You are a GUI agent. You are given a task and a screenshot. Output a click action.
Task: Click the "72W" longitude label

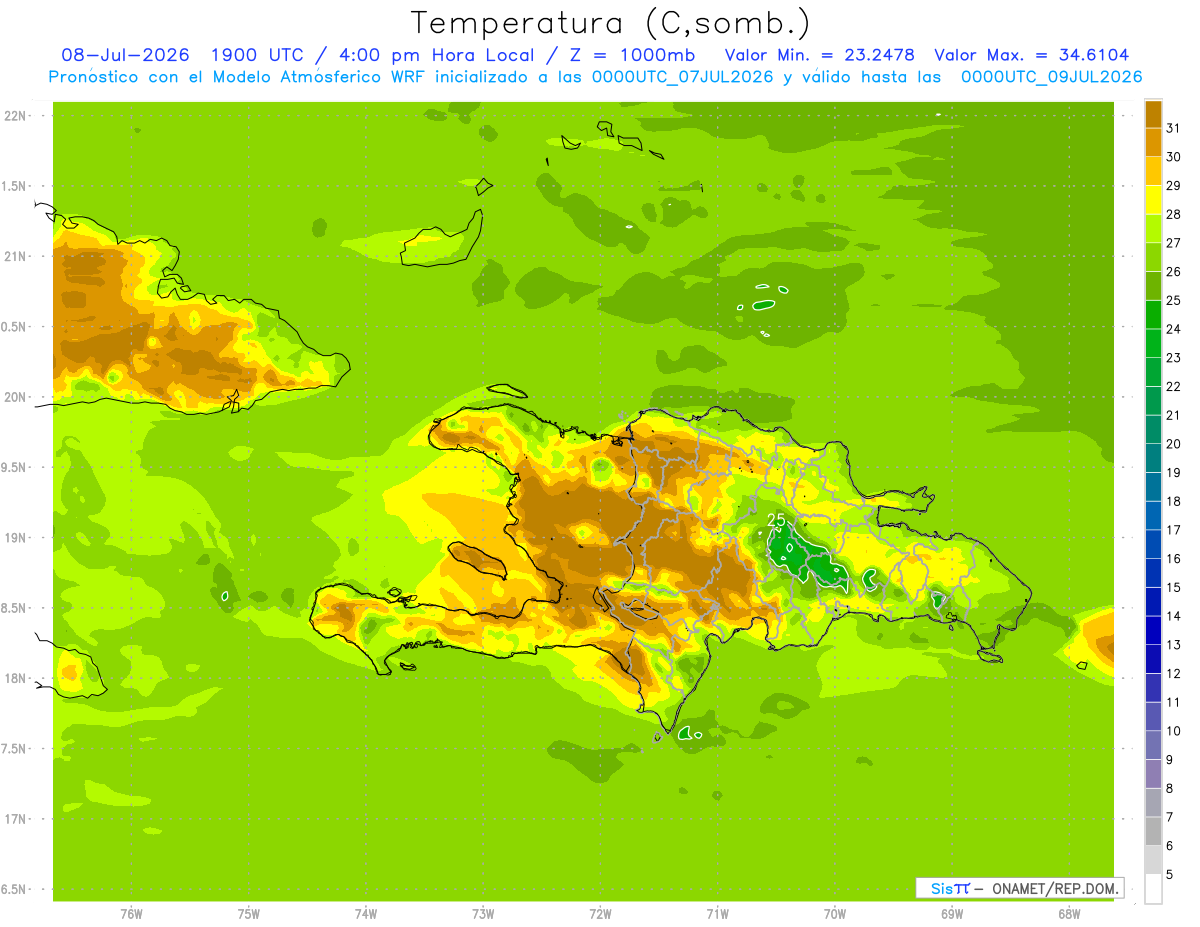click(x=600, y=913)
